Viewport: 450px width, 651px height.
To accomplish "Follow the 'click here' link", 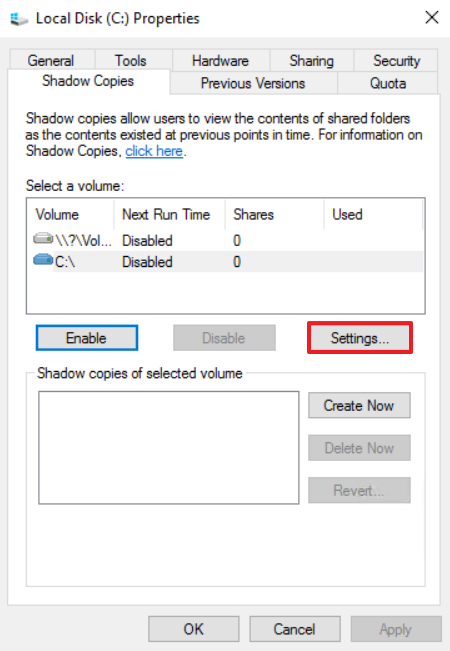I will pyautogui.click(x=154, y=151).
